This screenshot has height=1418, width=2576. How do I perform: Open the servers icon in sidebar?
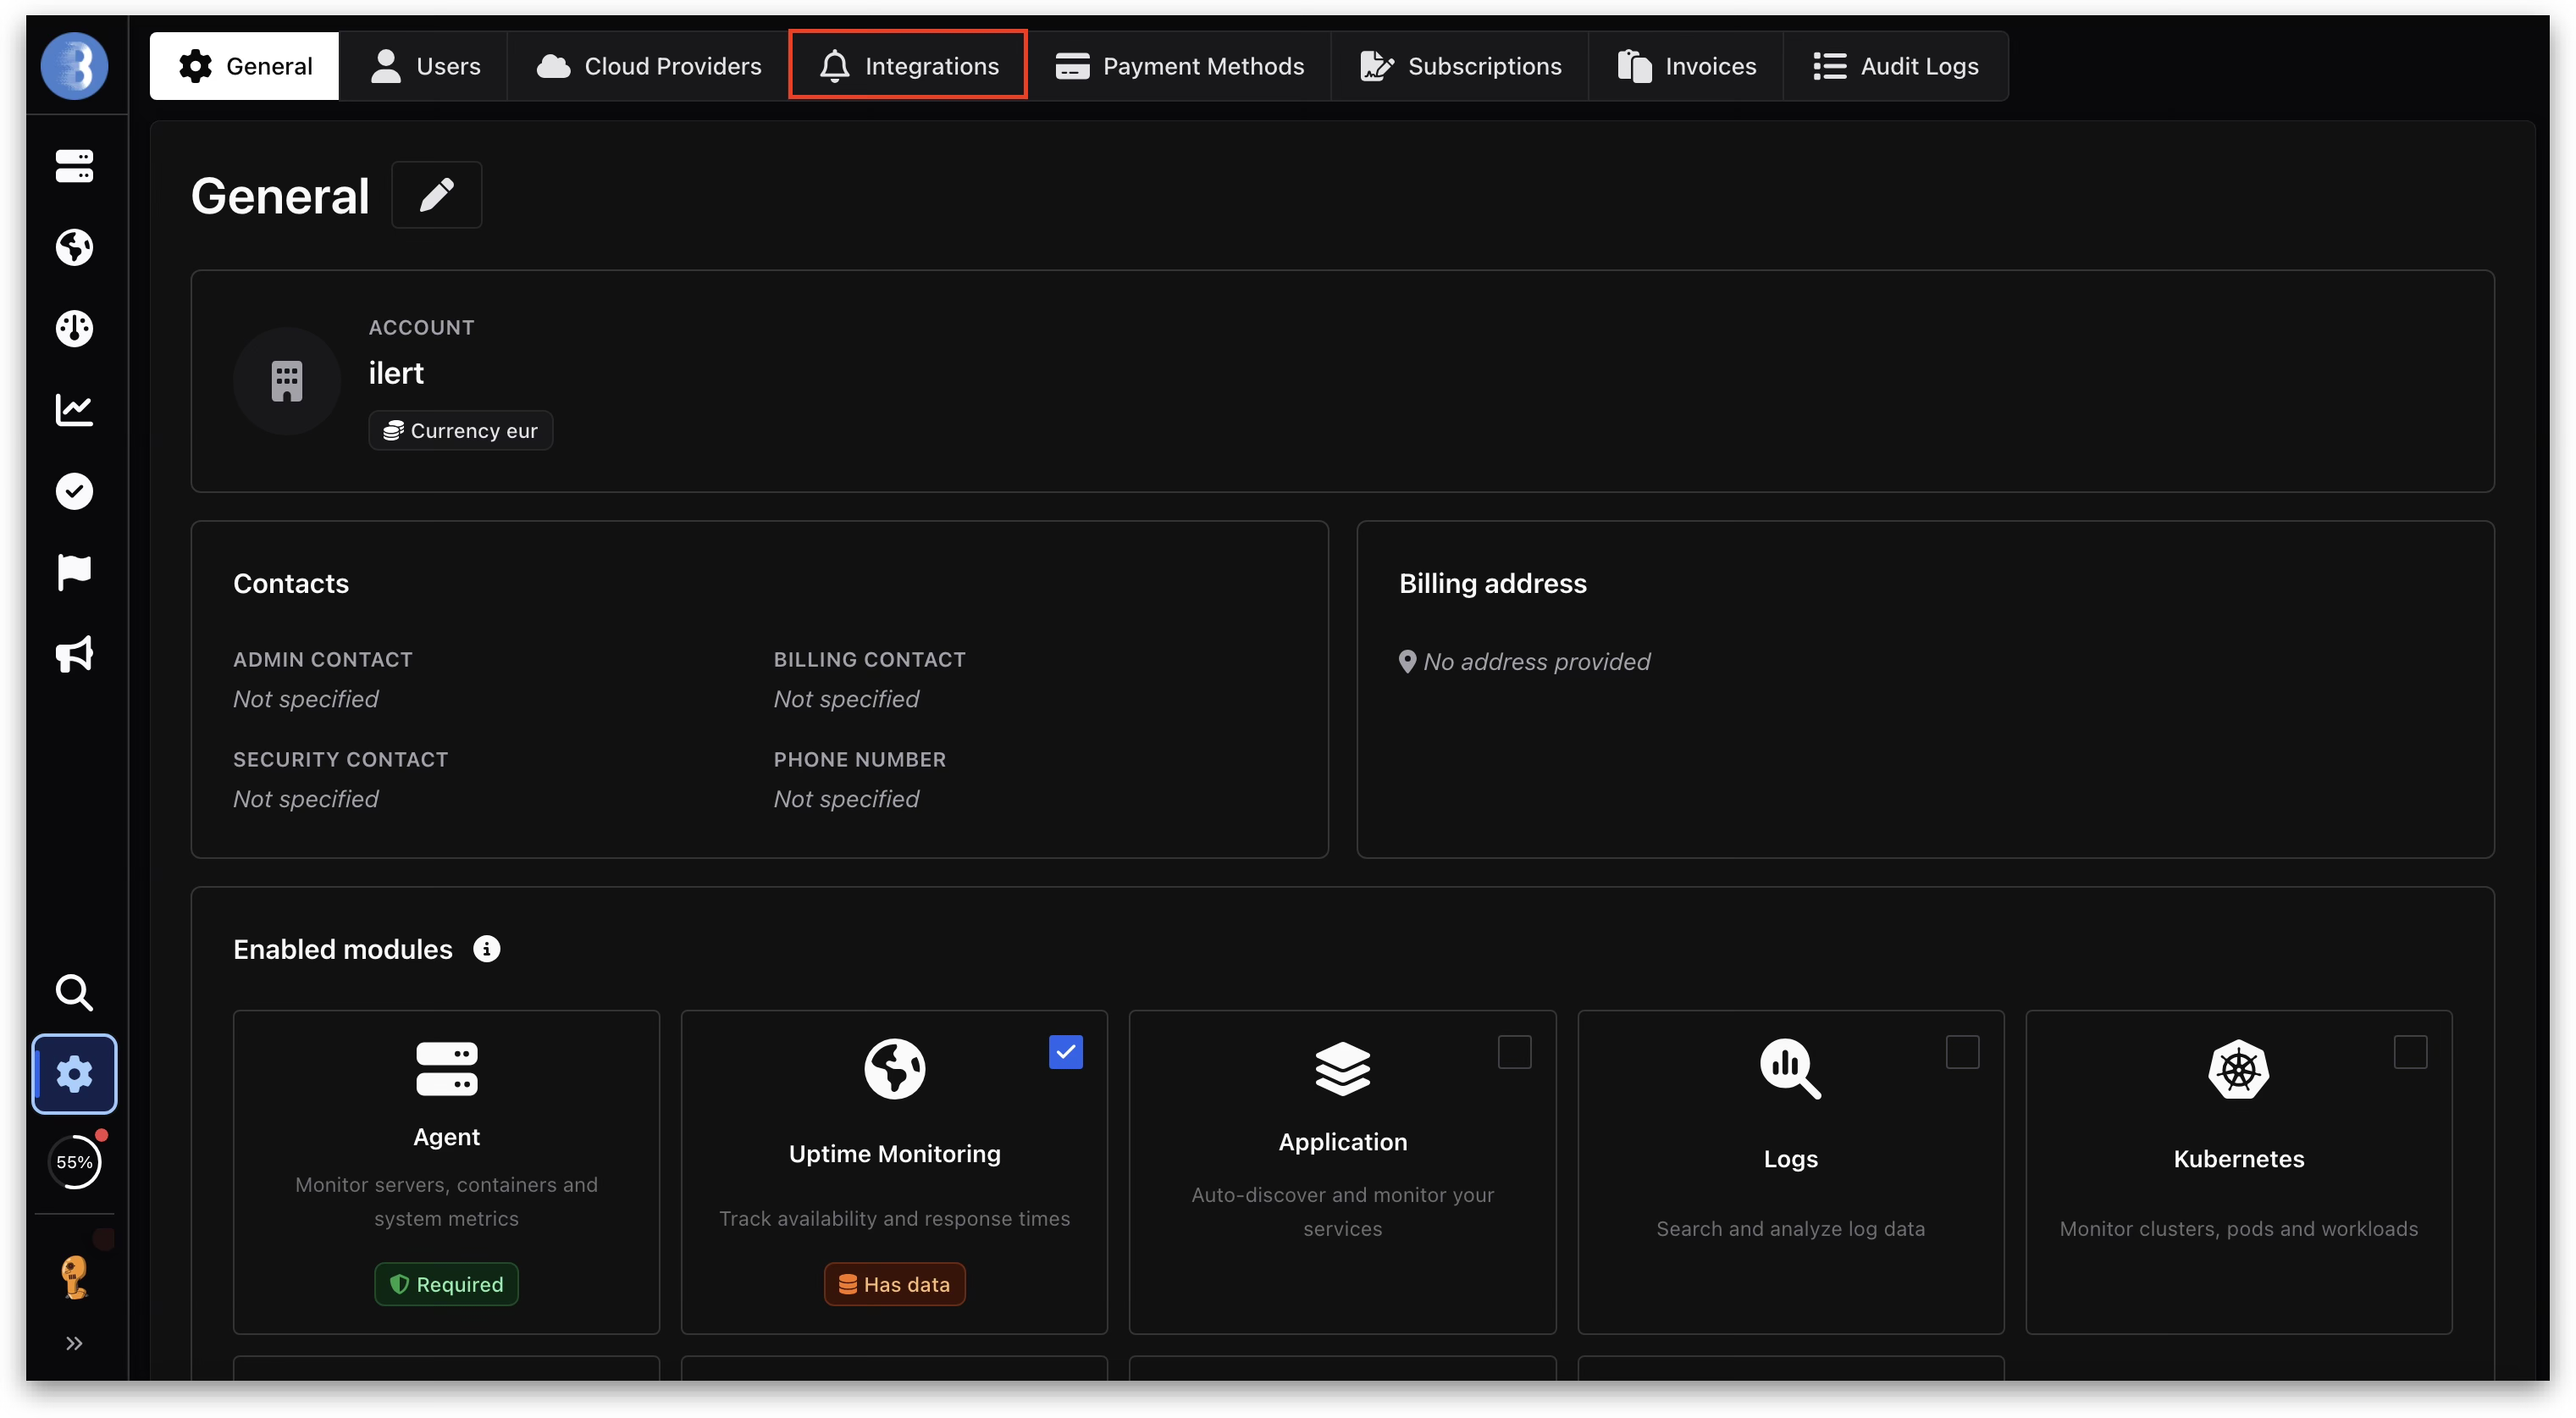pos(74,166)
